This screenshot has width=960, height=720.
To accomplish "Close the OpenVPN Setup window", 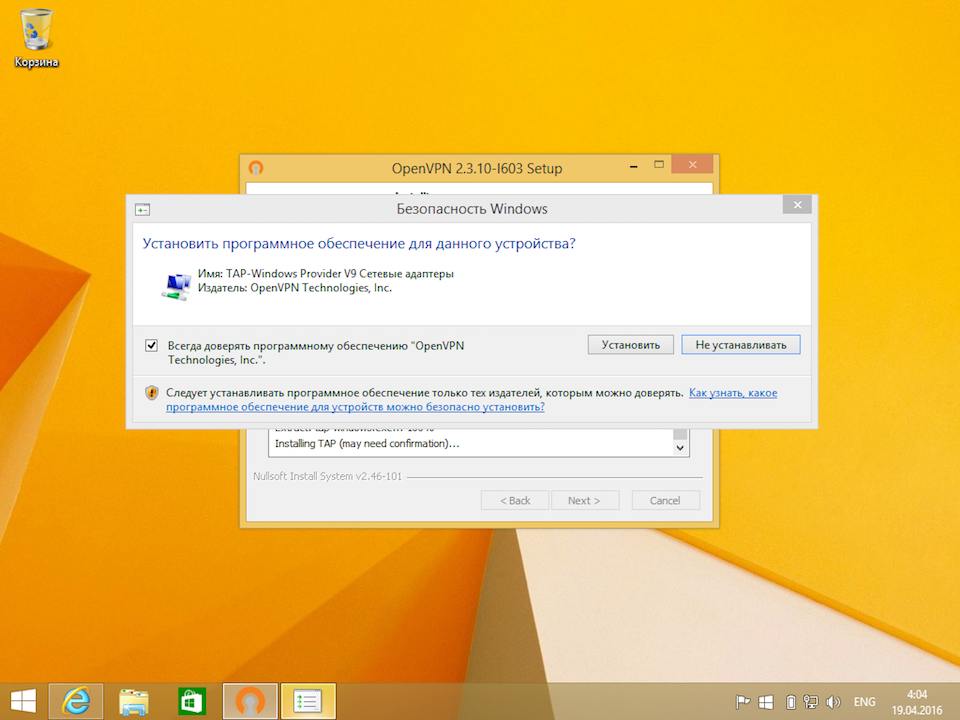I will 692,164.
